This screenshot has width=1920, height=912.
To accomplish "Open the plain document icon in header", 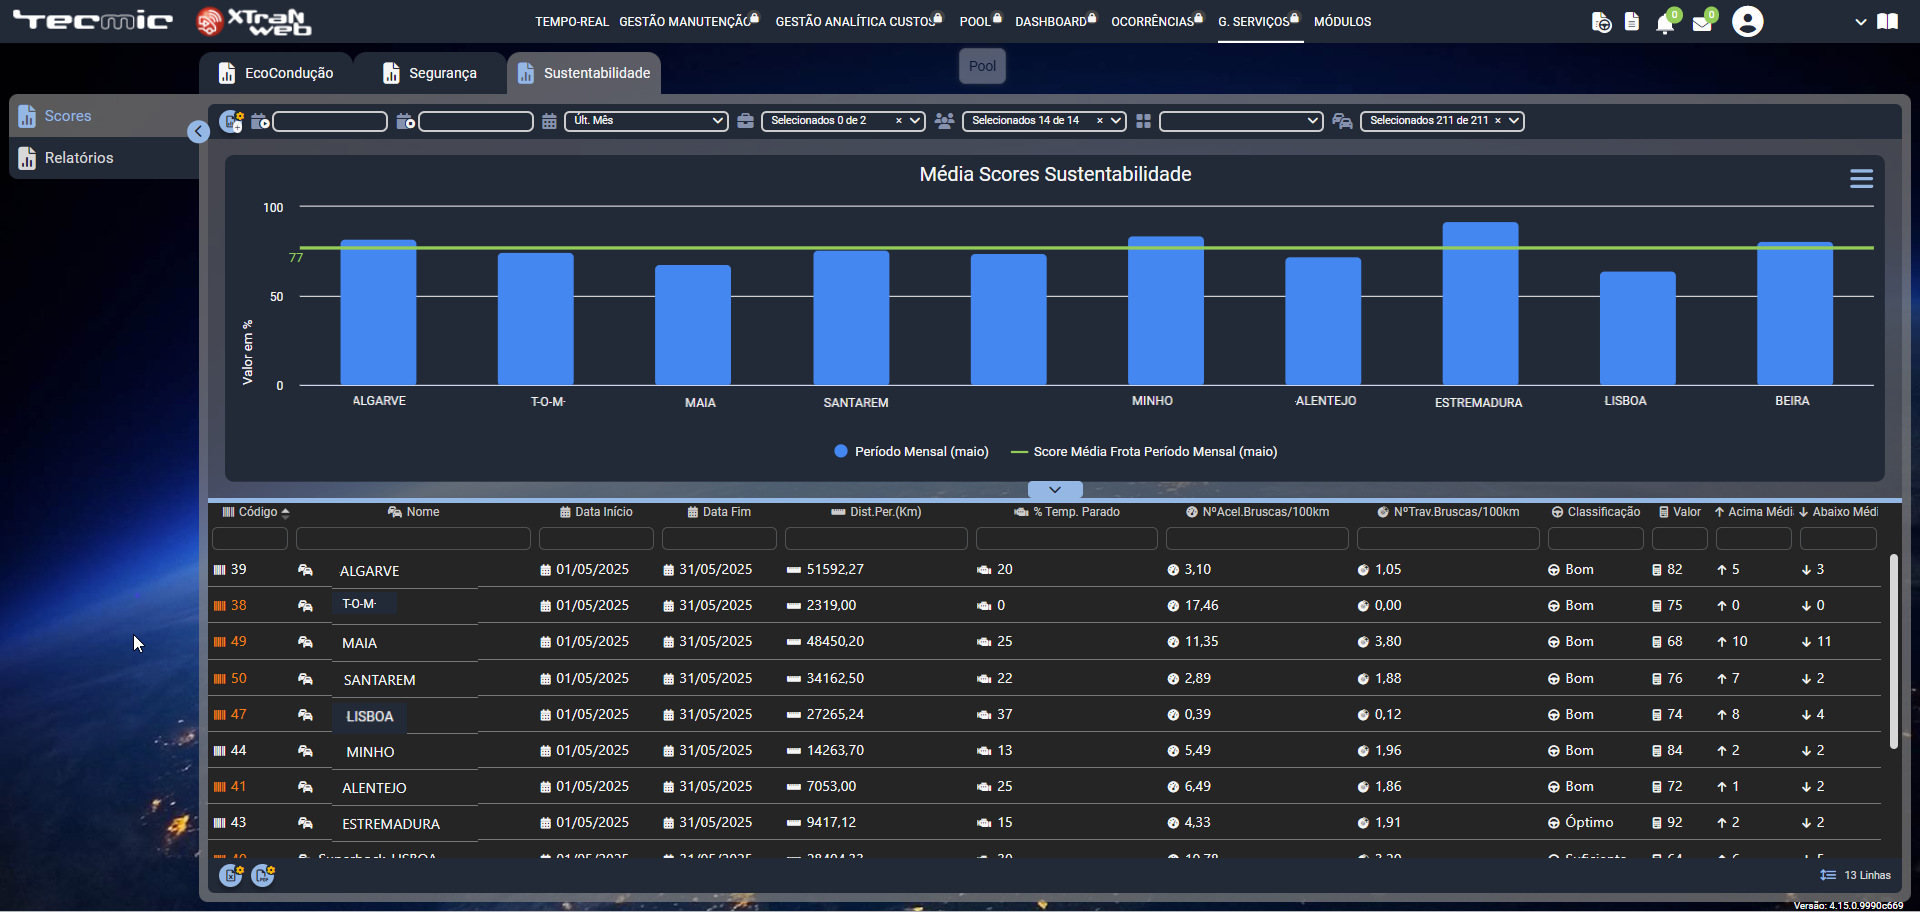I will [1632, 21].
